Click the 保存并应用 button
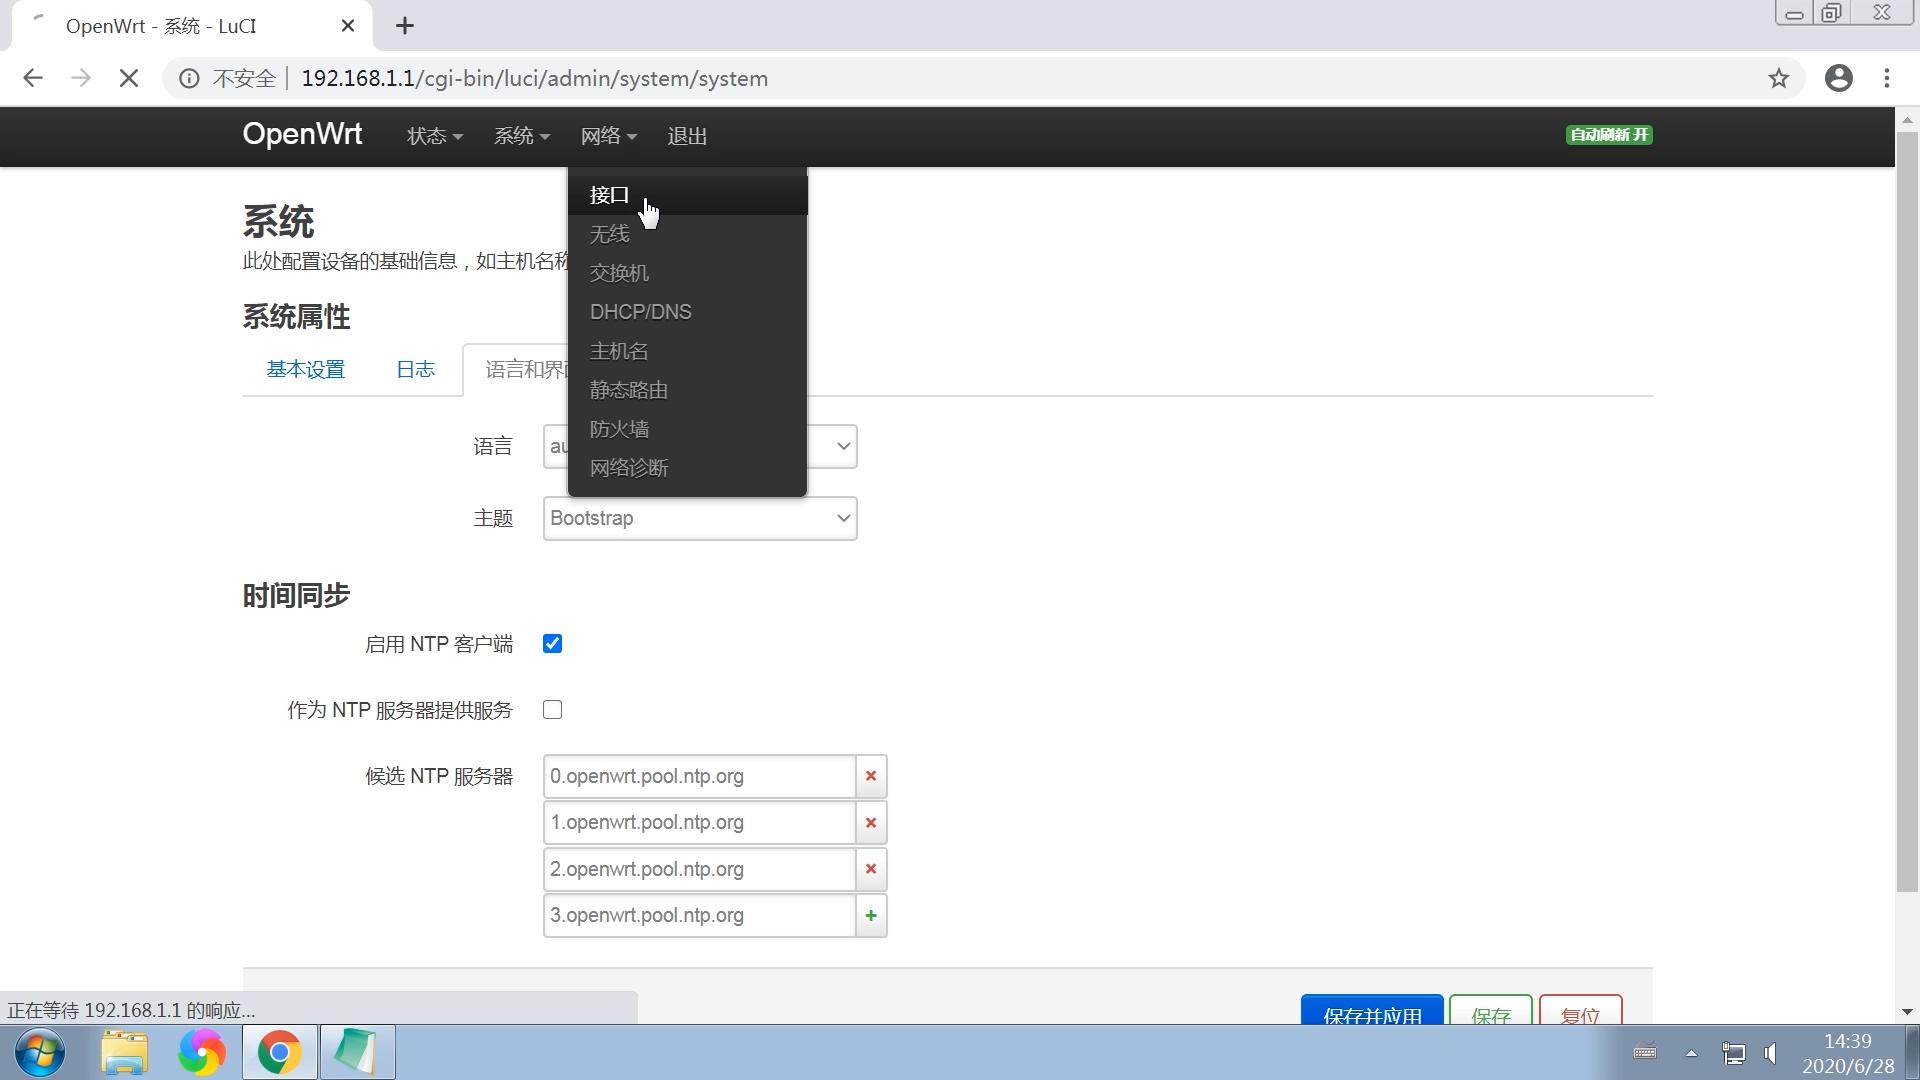 pyautogui.click(x=1371, y=1014)
